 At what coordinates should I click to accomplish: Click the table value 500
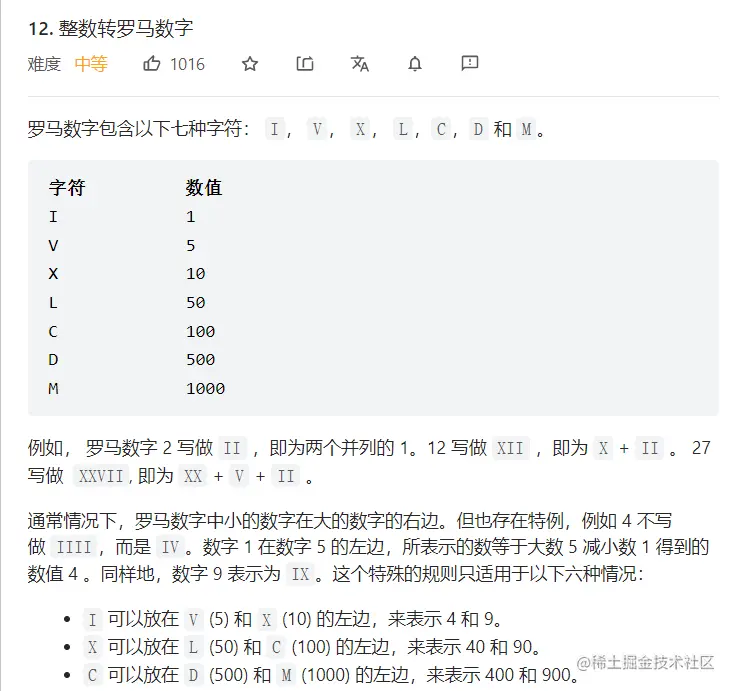pos(200,360)
